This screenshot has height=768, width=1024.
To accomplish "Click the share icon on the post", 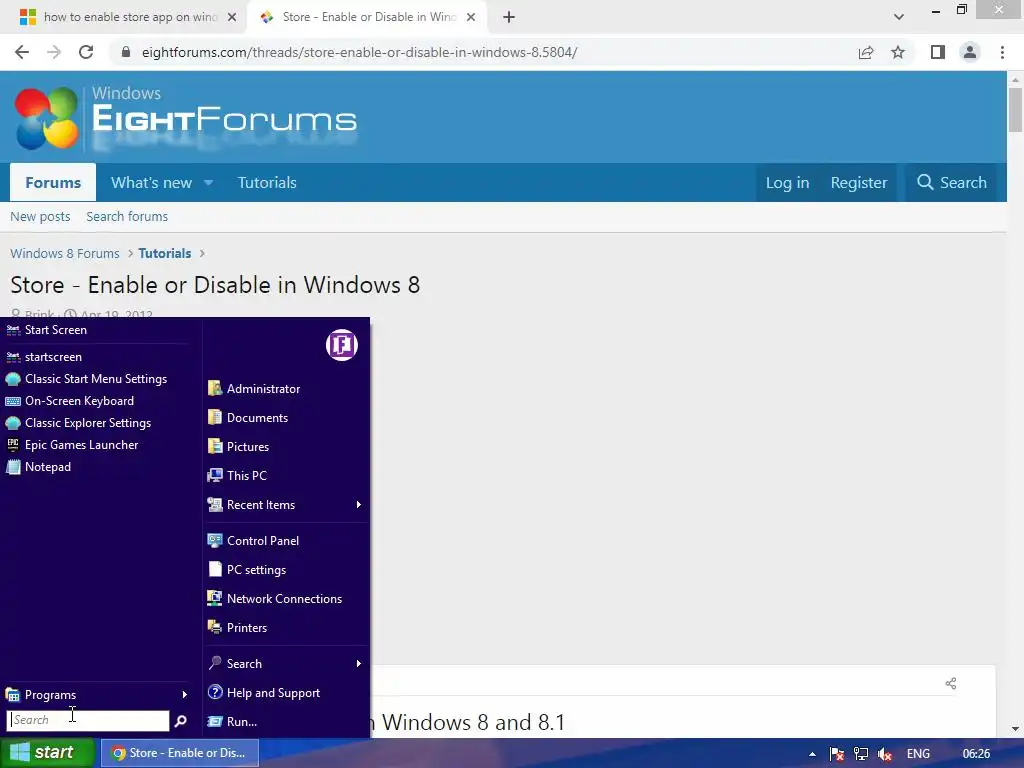I will point(951,684).
